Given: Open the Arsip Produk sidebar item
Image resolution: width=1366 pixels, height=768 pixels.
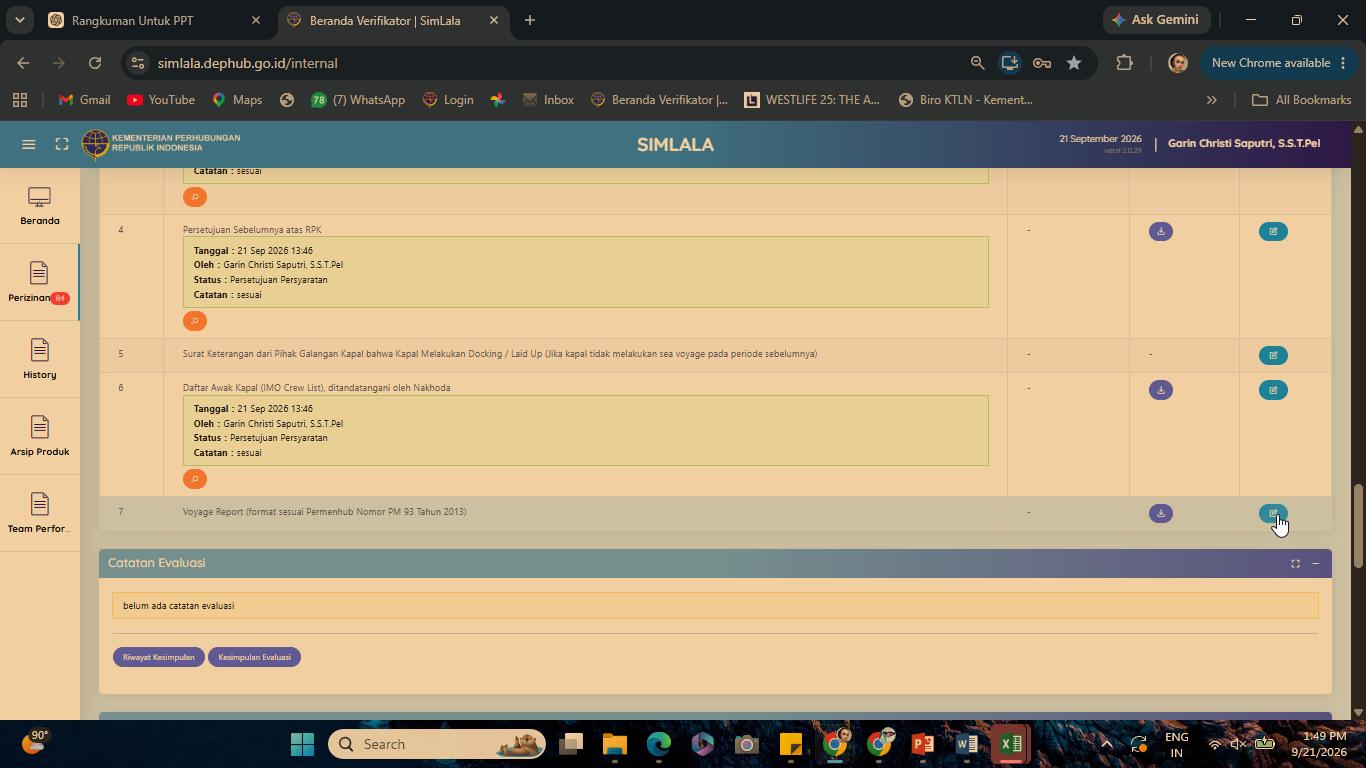Looking at the screenshot, I should pyautogui.click(x=39, y=436).
